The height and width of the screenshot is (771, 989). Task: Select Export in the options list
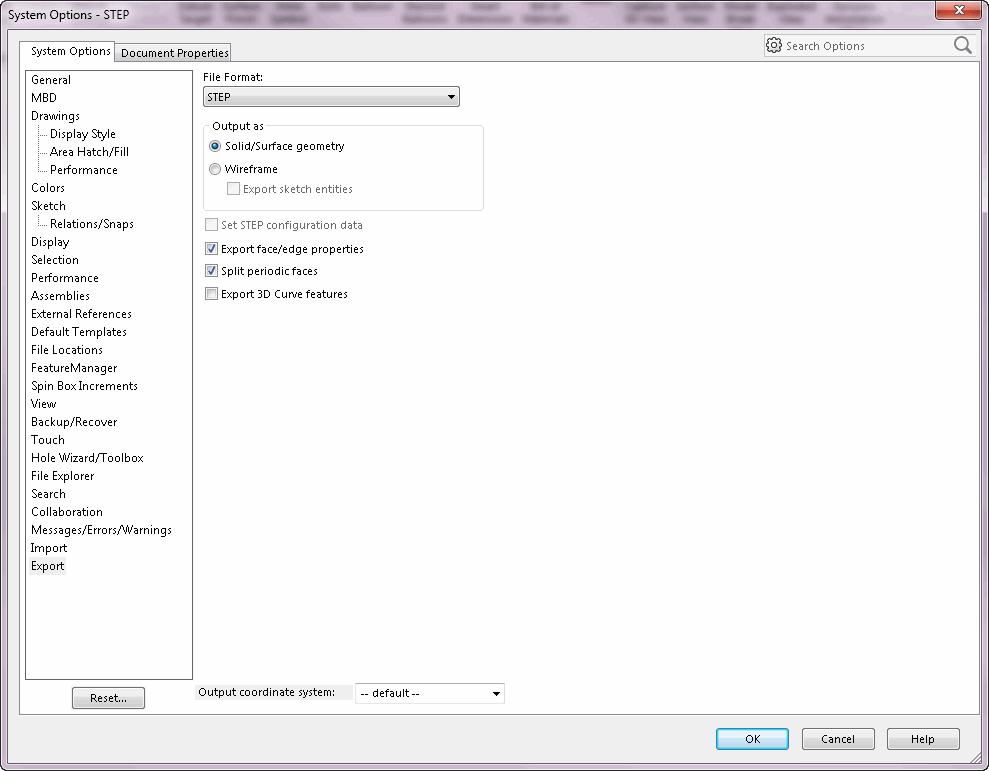click(47, 566)
